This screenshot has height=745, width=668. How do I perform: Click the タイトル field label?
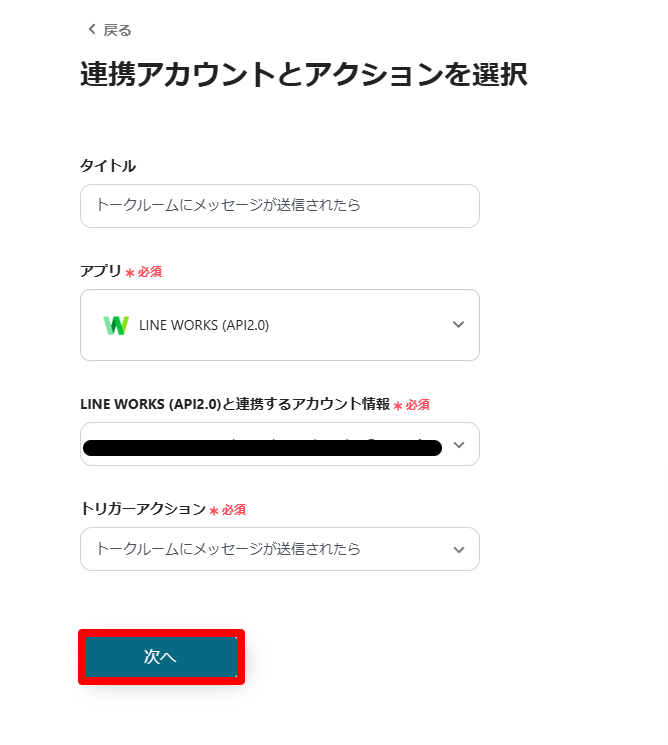(x=108, y=166)
